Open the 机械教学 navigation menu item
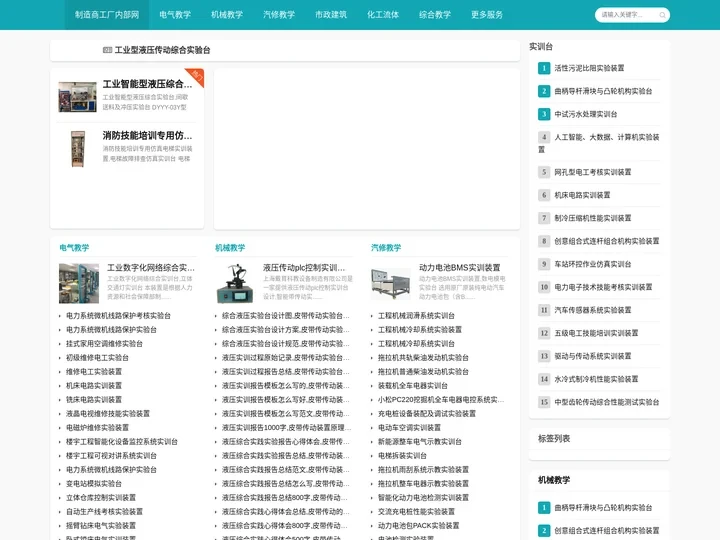 [x=227, y=15]
